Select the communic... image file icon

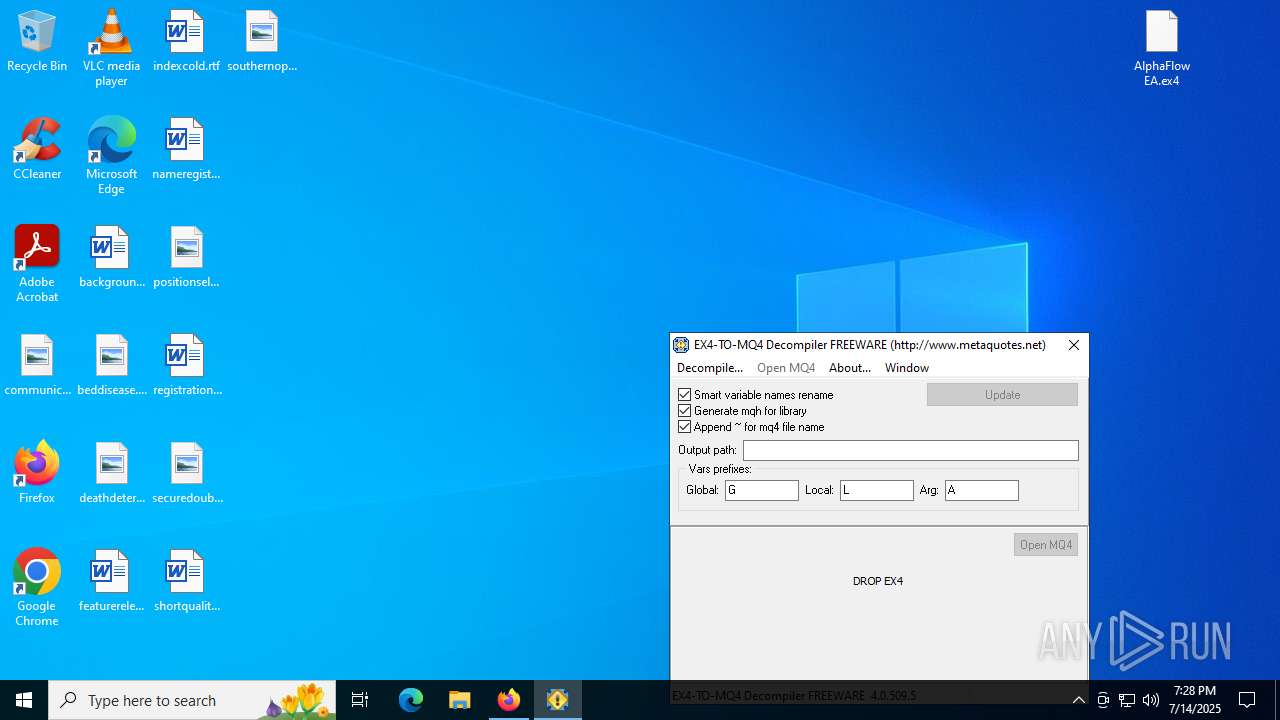(x=37, y=366)
